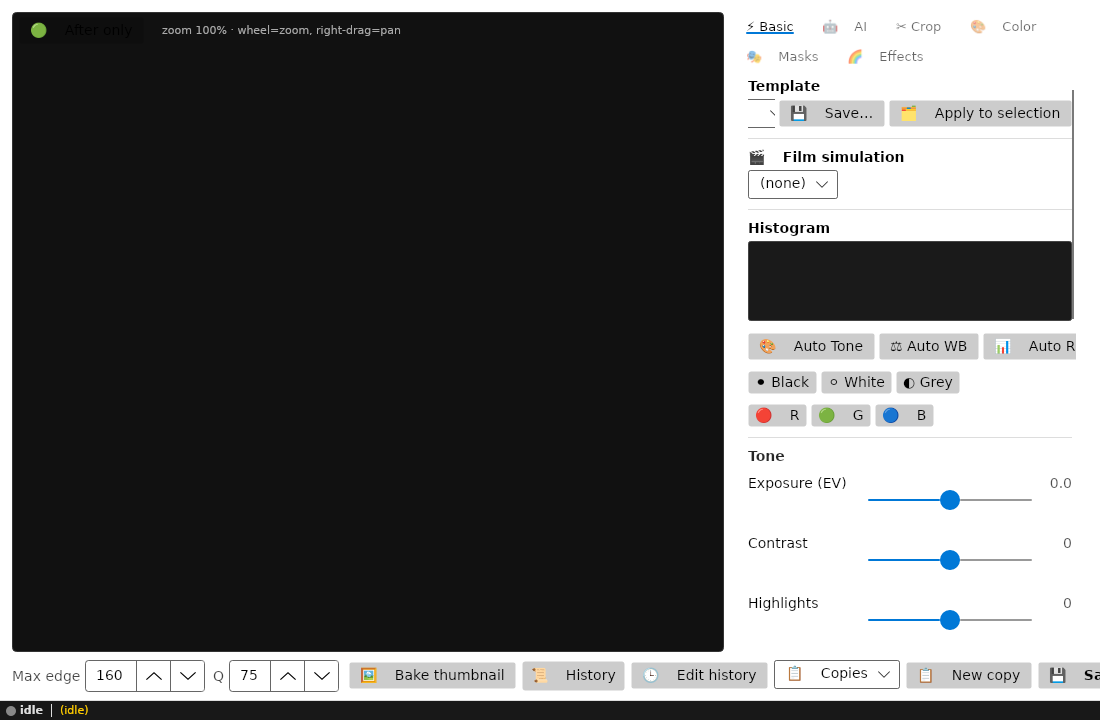This screenshot has width=1100, height=720.
Task: Toggle the After only view button
Action: click(81, 30)
